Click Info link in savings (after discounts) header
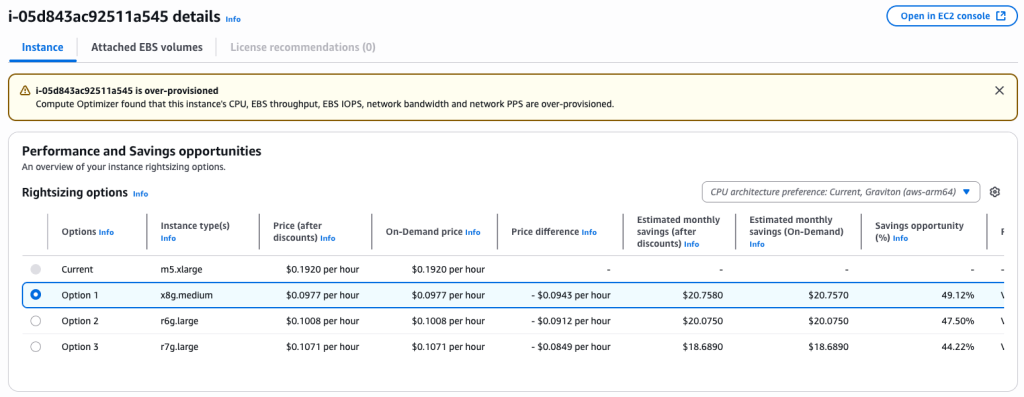 pos(692,244)
